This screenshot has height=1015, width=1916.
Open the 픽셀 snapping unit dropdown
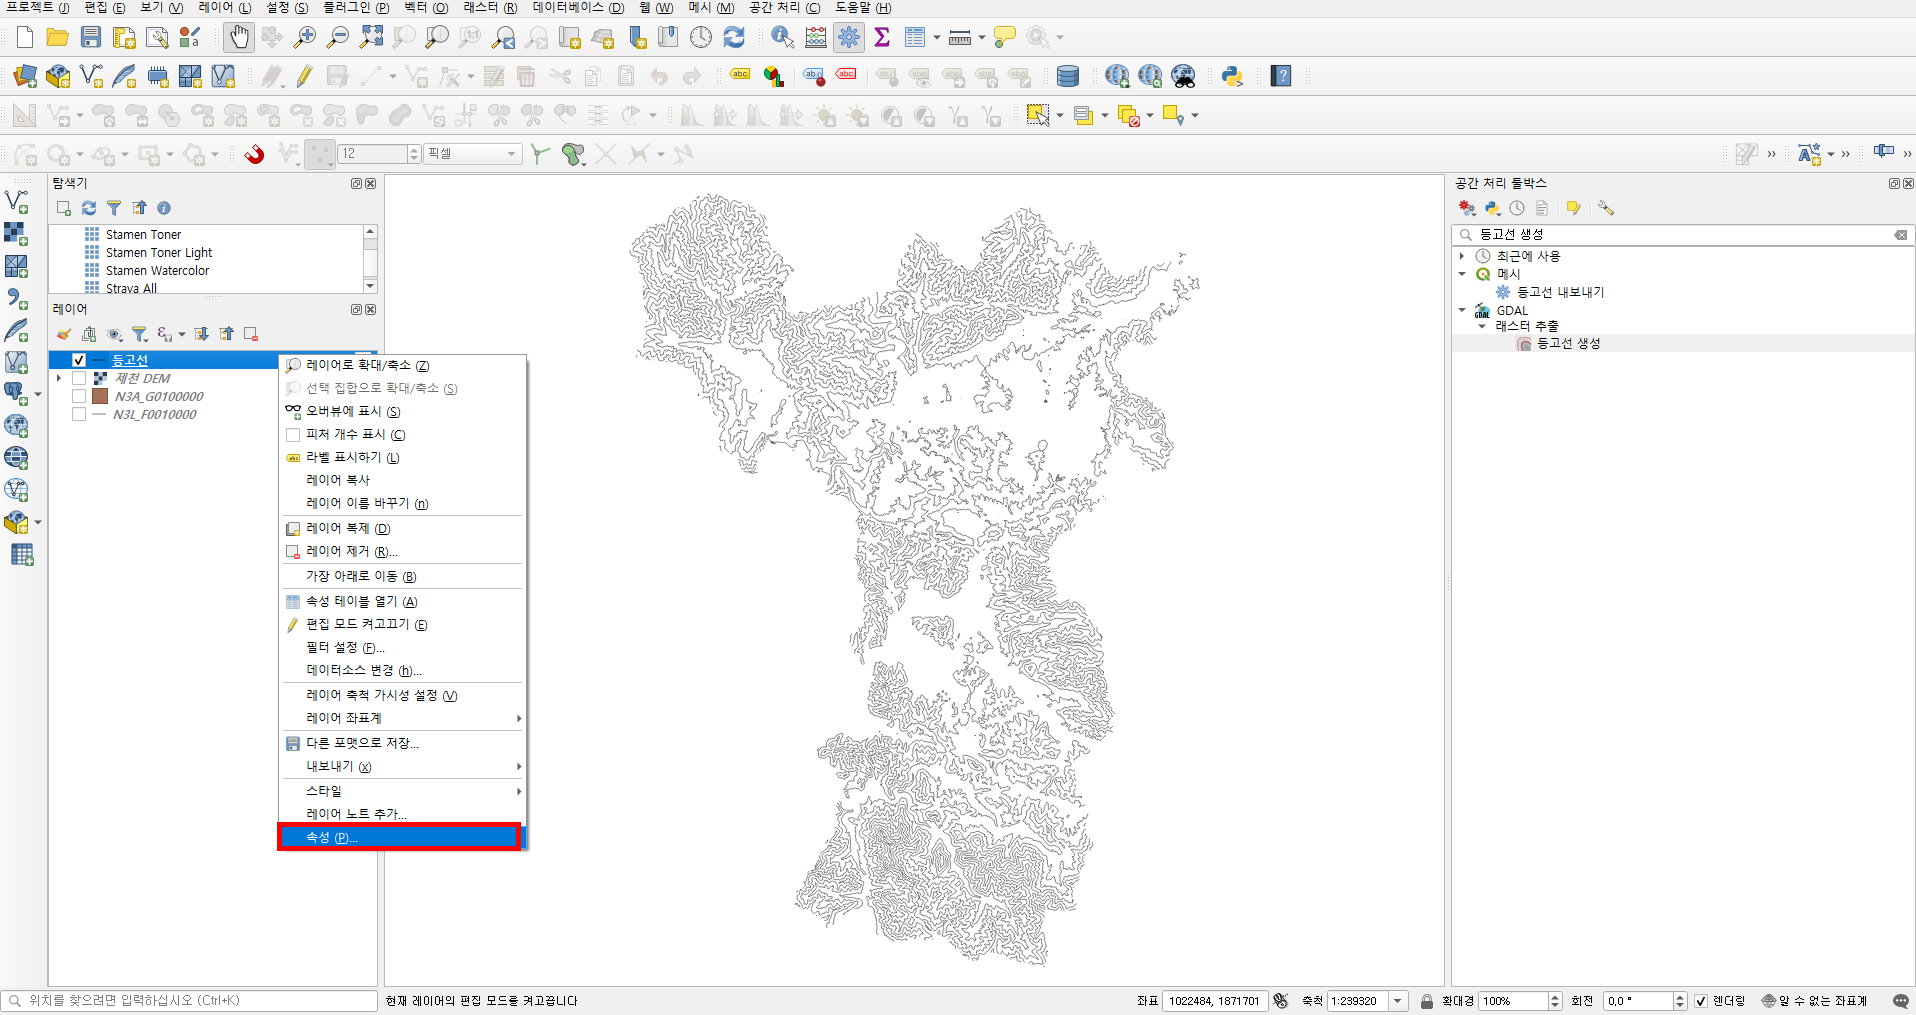point(474,154)
